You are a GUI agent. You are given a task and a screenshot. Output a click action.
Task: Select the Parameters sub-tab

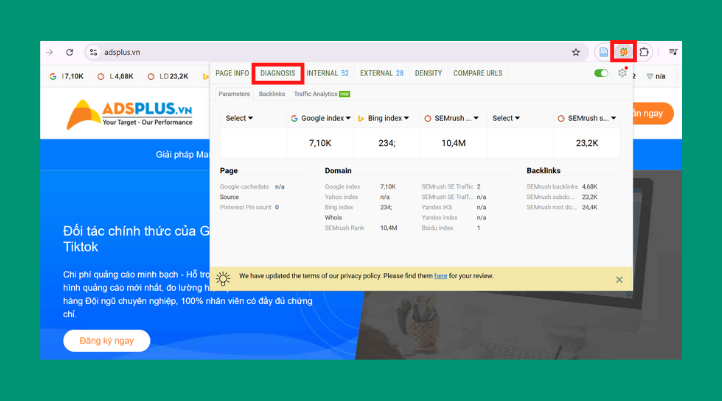tap(234, 94)
